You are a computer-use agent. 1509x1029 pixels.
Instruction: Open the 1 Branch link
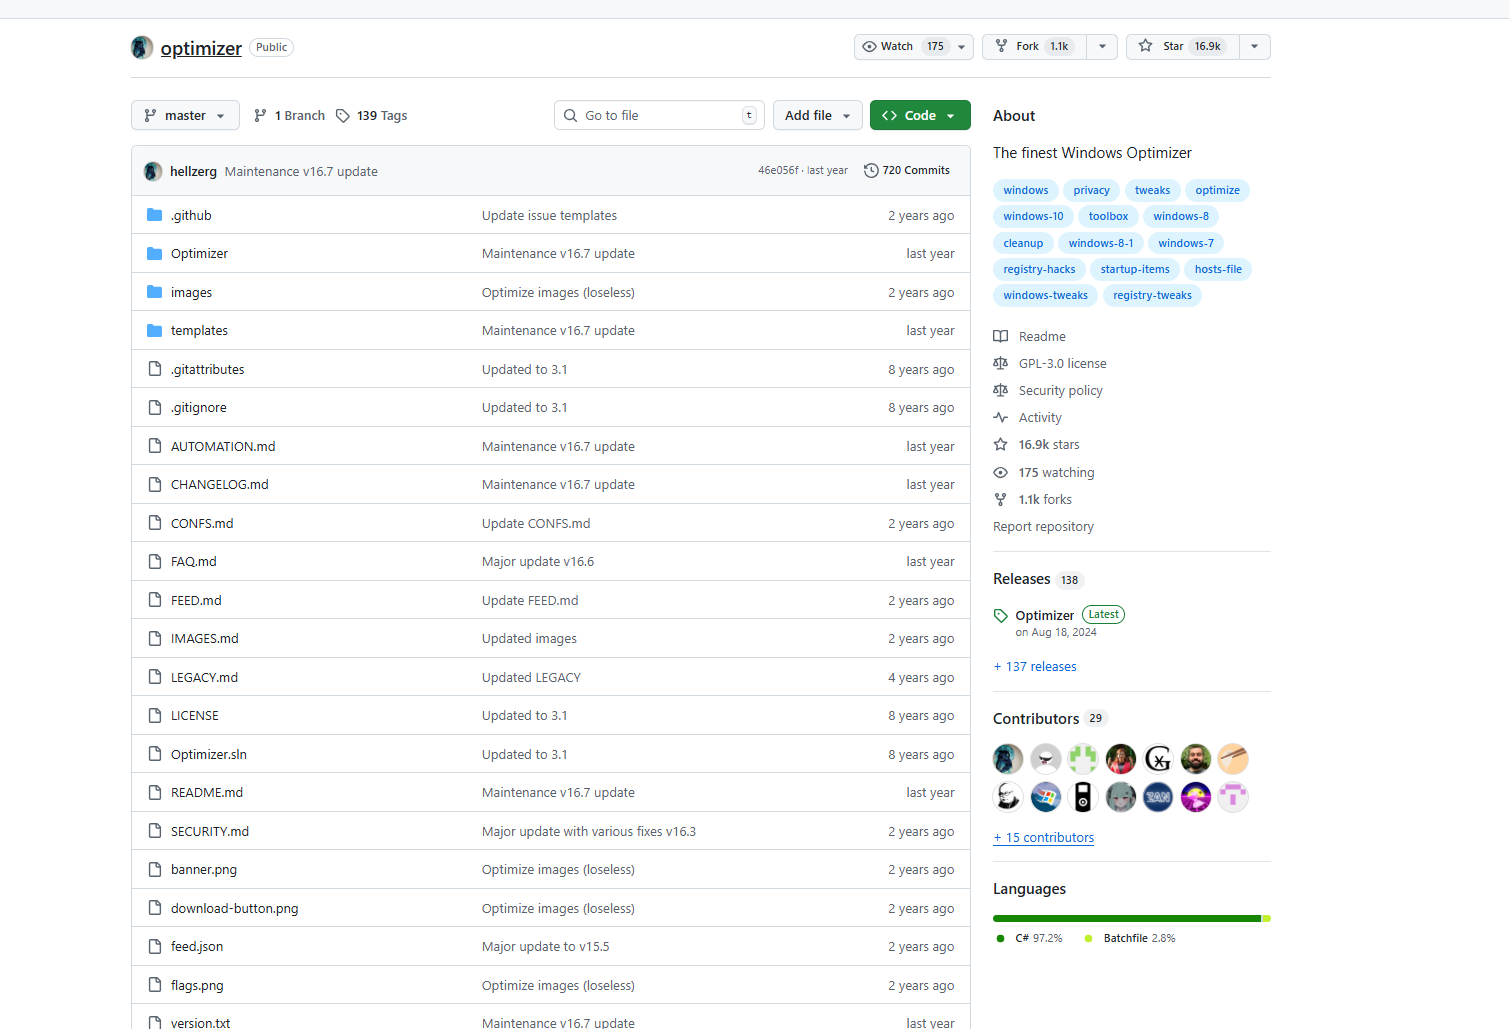click(289, 116)
